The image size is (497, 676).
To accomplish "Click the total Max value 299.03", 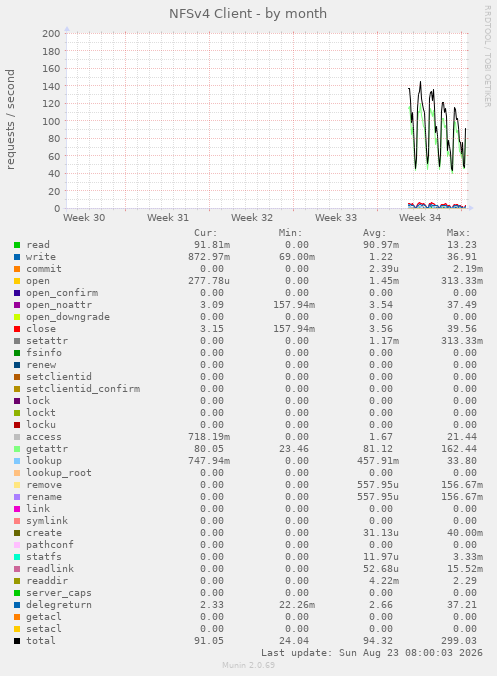I will click(461, 641).
